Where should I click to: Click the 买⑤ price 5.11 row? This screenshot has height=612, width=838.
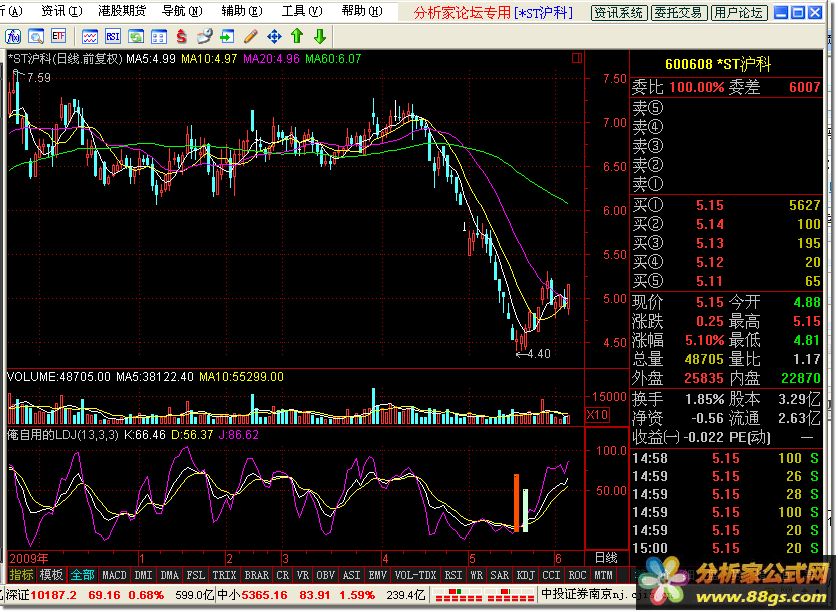[726, 281]
